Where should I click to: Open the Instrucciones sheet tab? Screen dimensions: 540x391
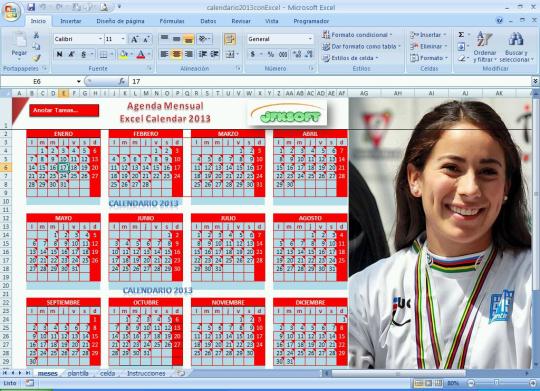(x=146, y=373)
